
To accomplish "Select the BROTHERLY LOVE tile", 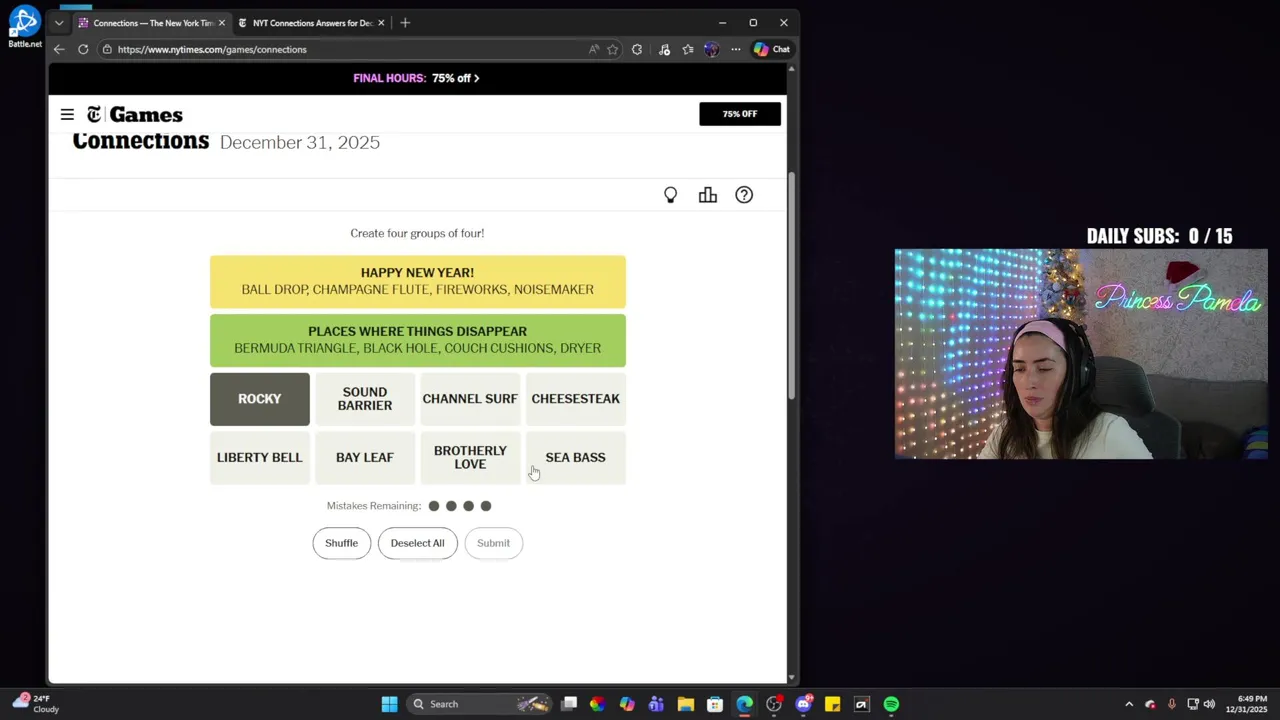I will click(470, 458).
